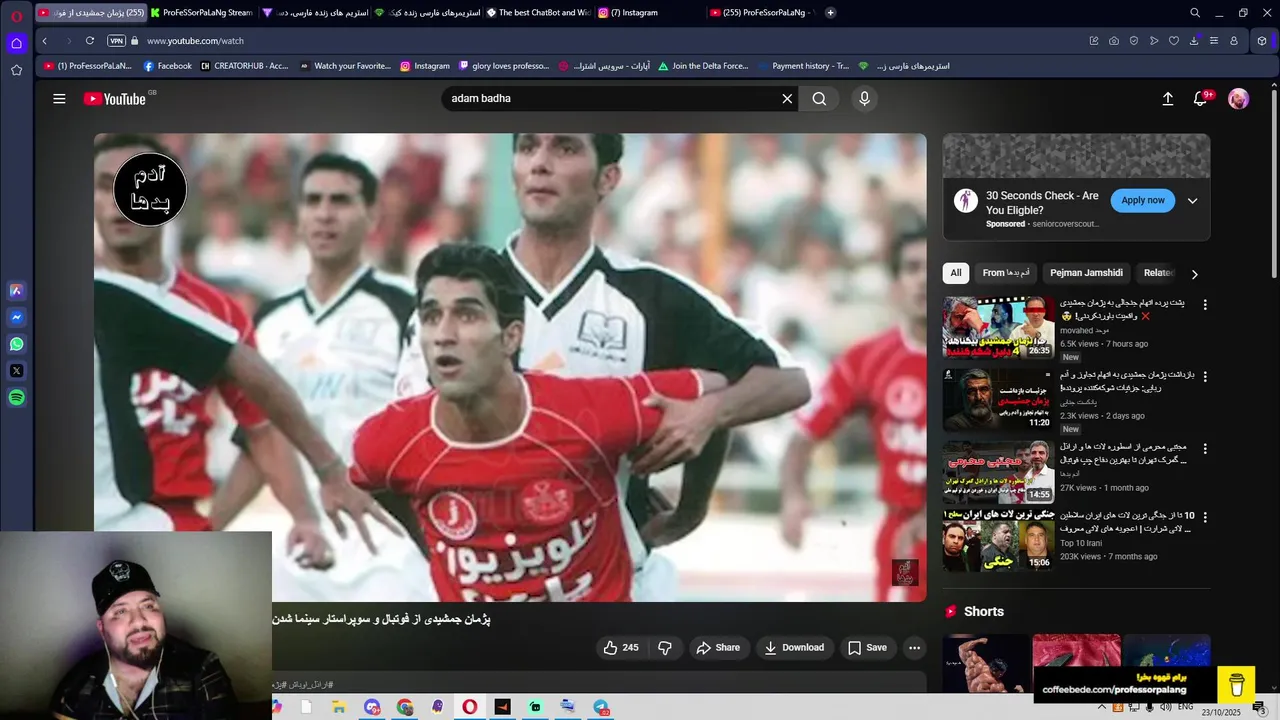Open menu for the 11:20 video
The width and height of the screenshot is (1280, 720).
tap(1205, 376)
